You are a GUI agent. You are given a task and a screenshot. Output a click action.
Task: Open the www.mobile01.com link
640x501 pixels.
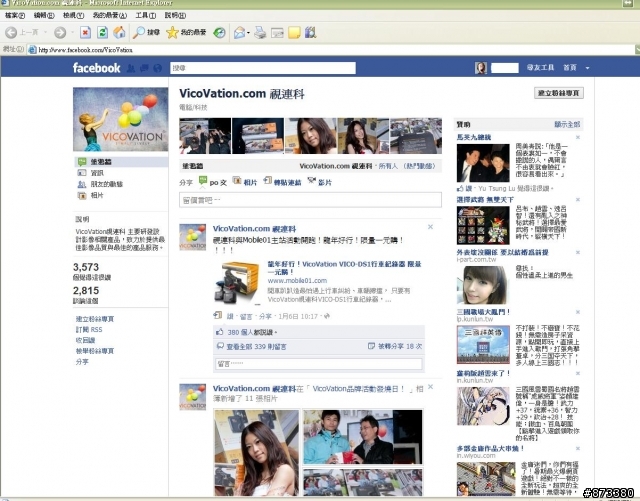(x=297, y=281)
